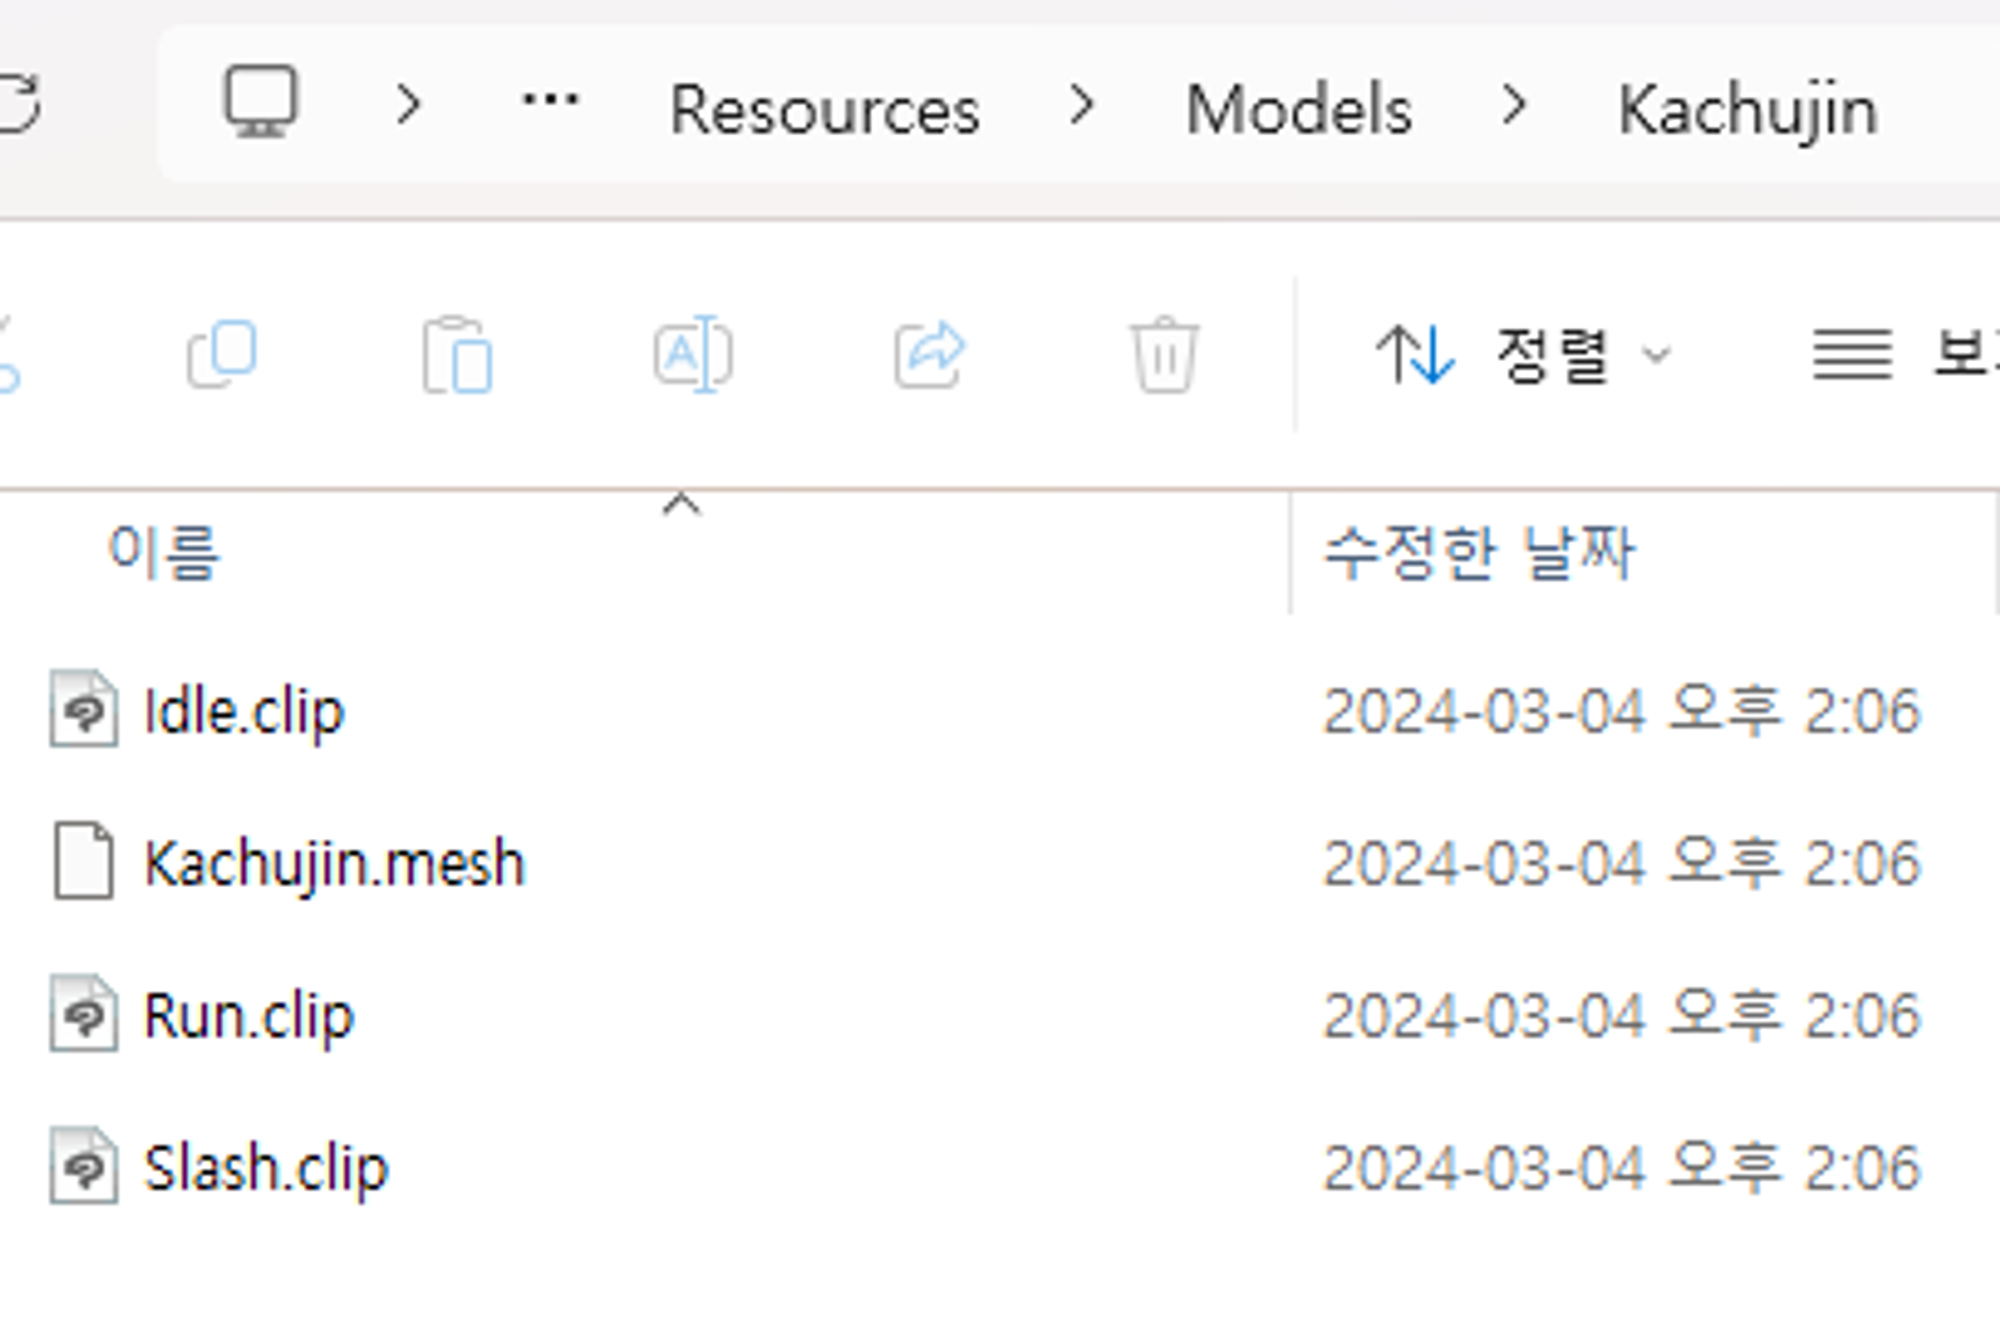Viewport: 2000px width, 1317px height.
Task: Sort by 이름 column header
Action: tap(164, 552)
